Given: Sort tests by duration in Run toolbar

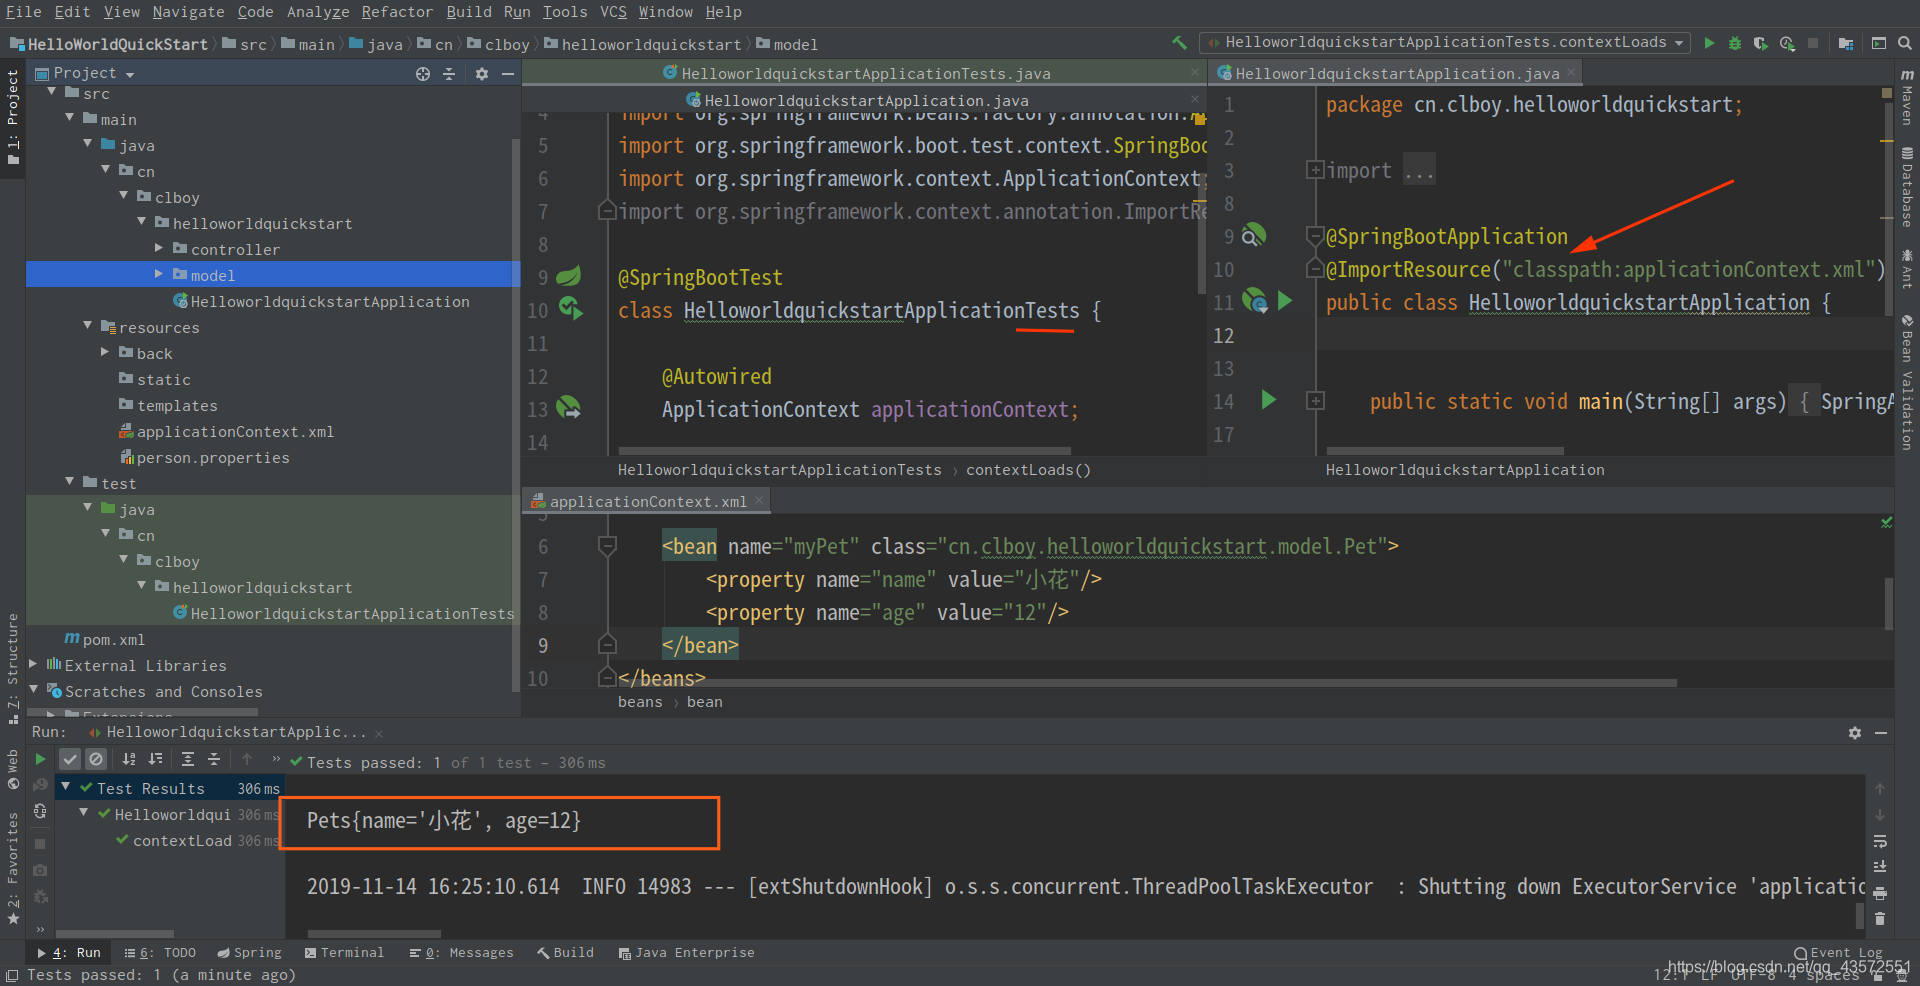Looking at the screenshot, I should coord(155,760).
